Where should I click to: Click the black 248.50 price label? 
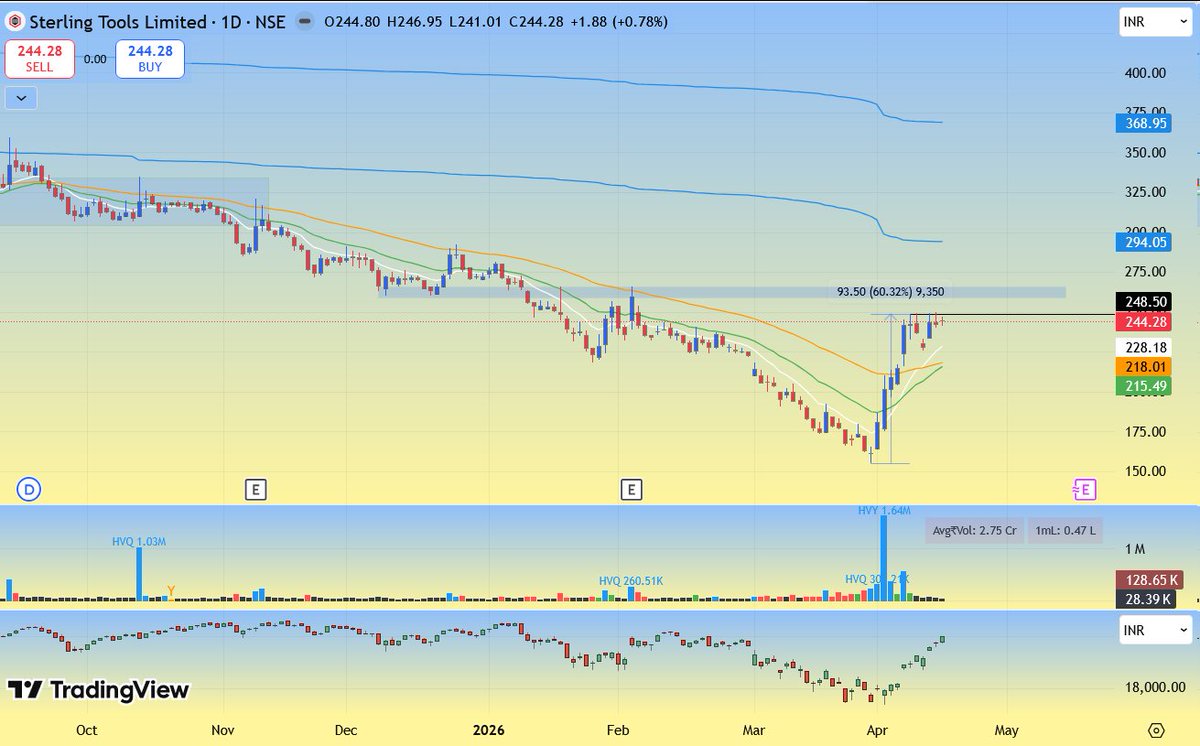pyautogui.click(x=1144, y=302)
